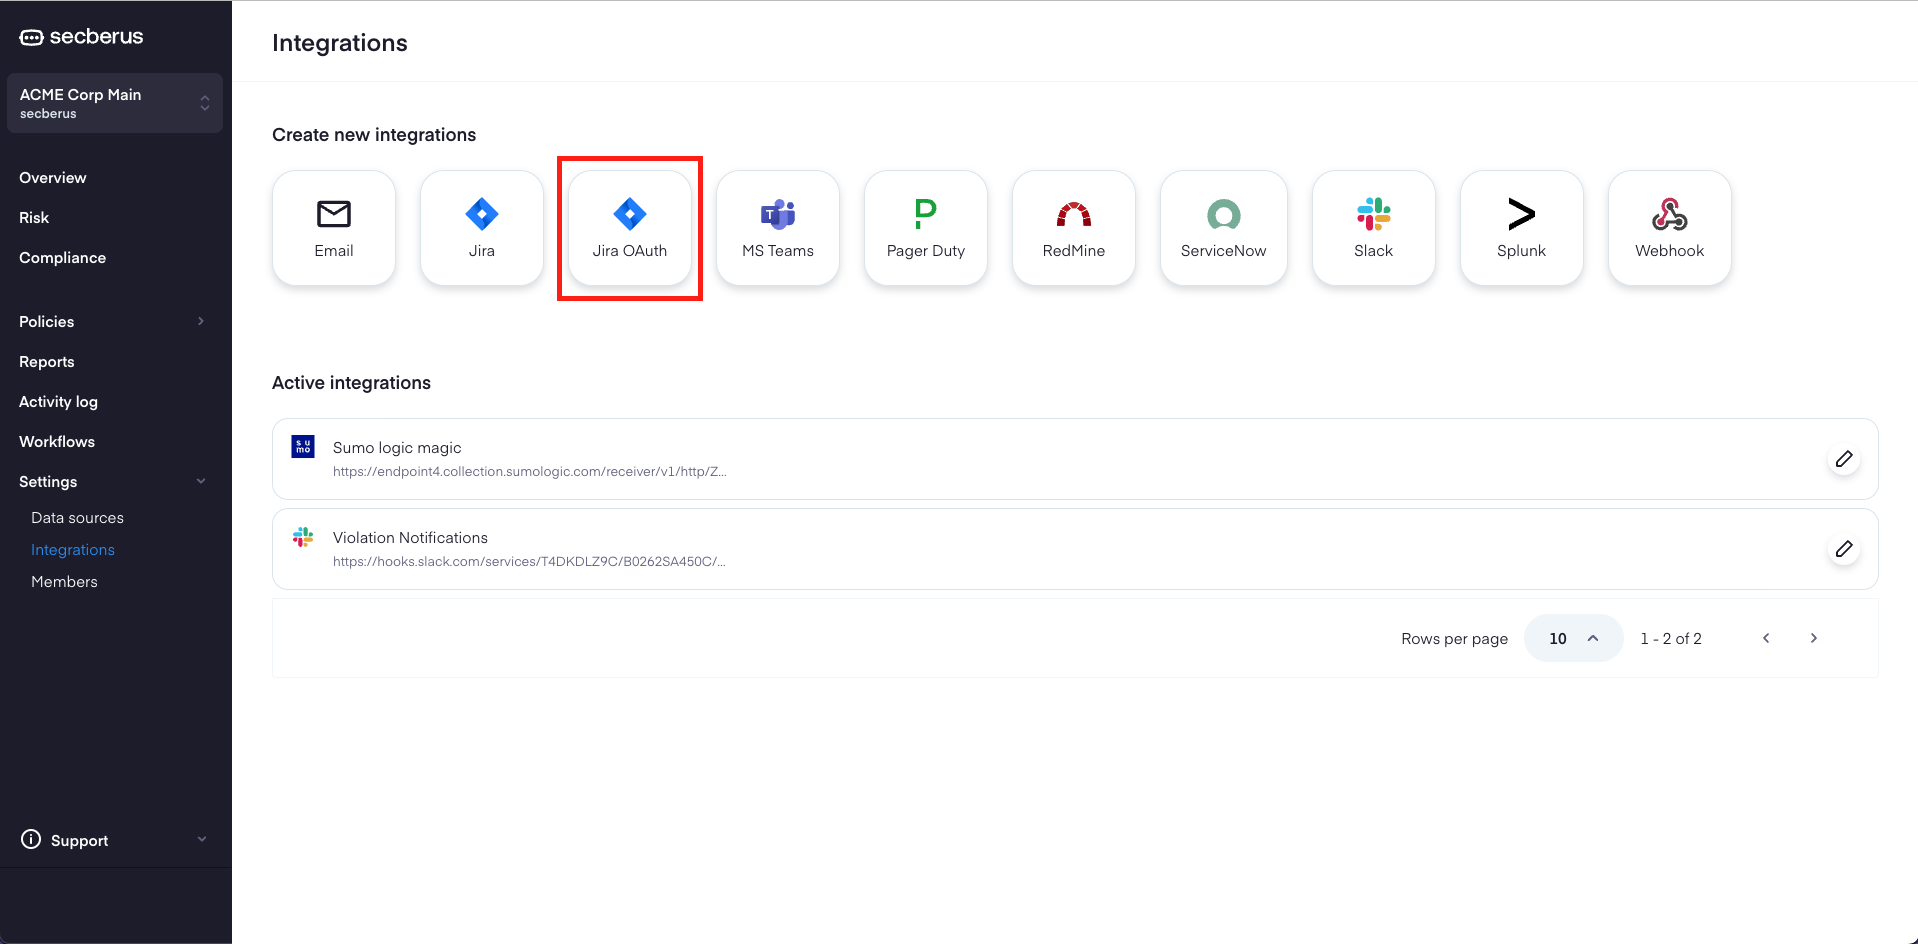The width and height of the screenshot is (1918, 944).
Task: Add a Webhook integration
Action: point(1670,228)
